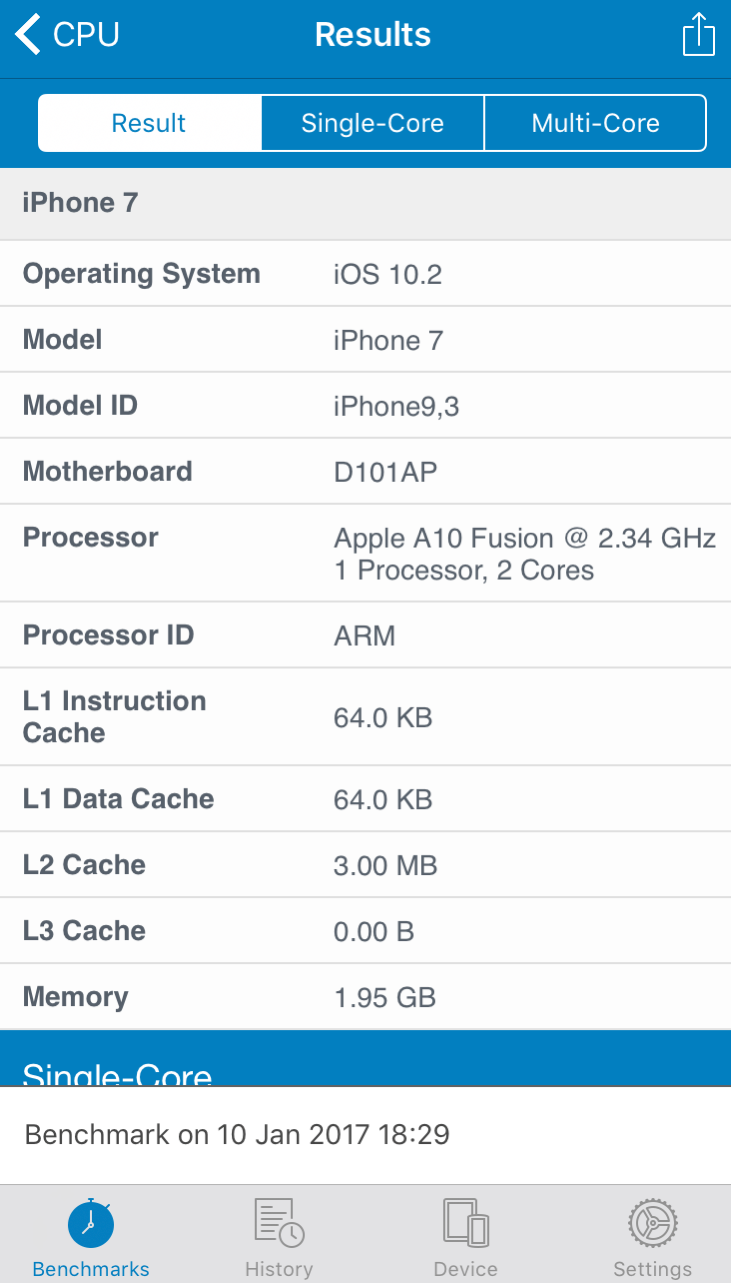Tap the back chevron next to CPU
The width and height of the screenshot is (731, 1283).
[x=27, y=34]
